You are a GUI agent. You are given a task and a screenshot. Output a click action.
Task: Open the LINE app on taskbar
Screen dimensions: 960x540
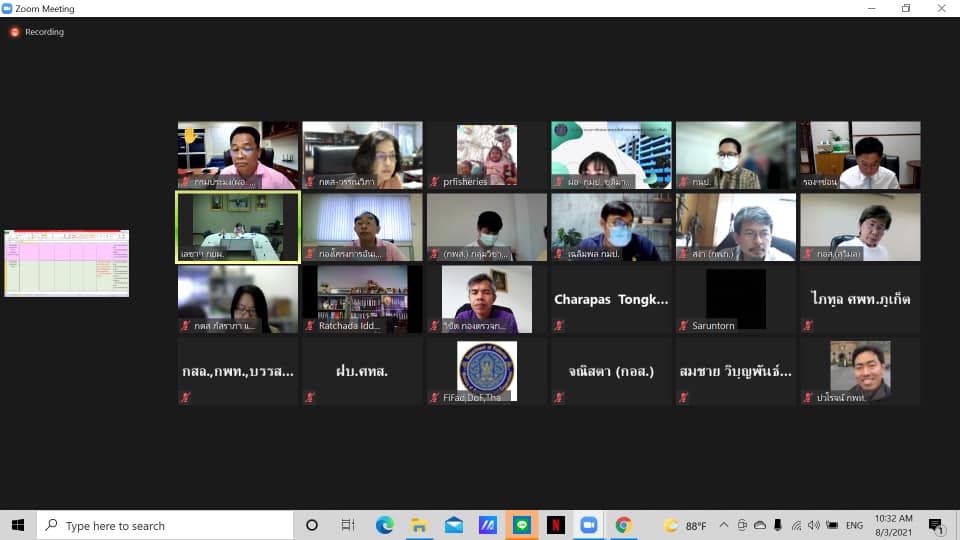522,525
